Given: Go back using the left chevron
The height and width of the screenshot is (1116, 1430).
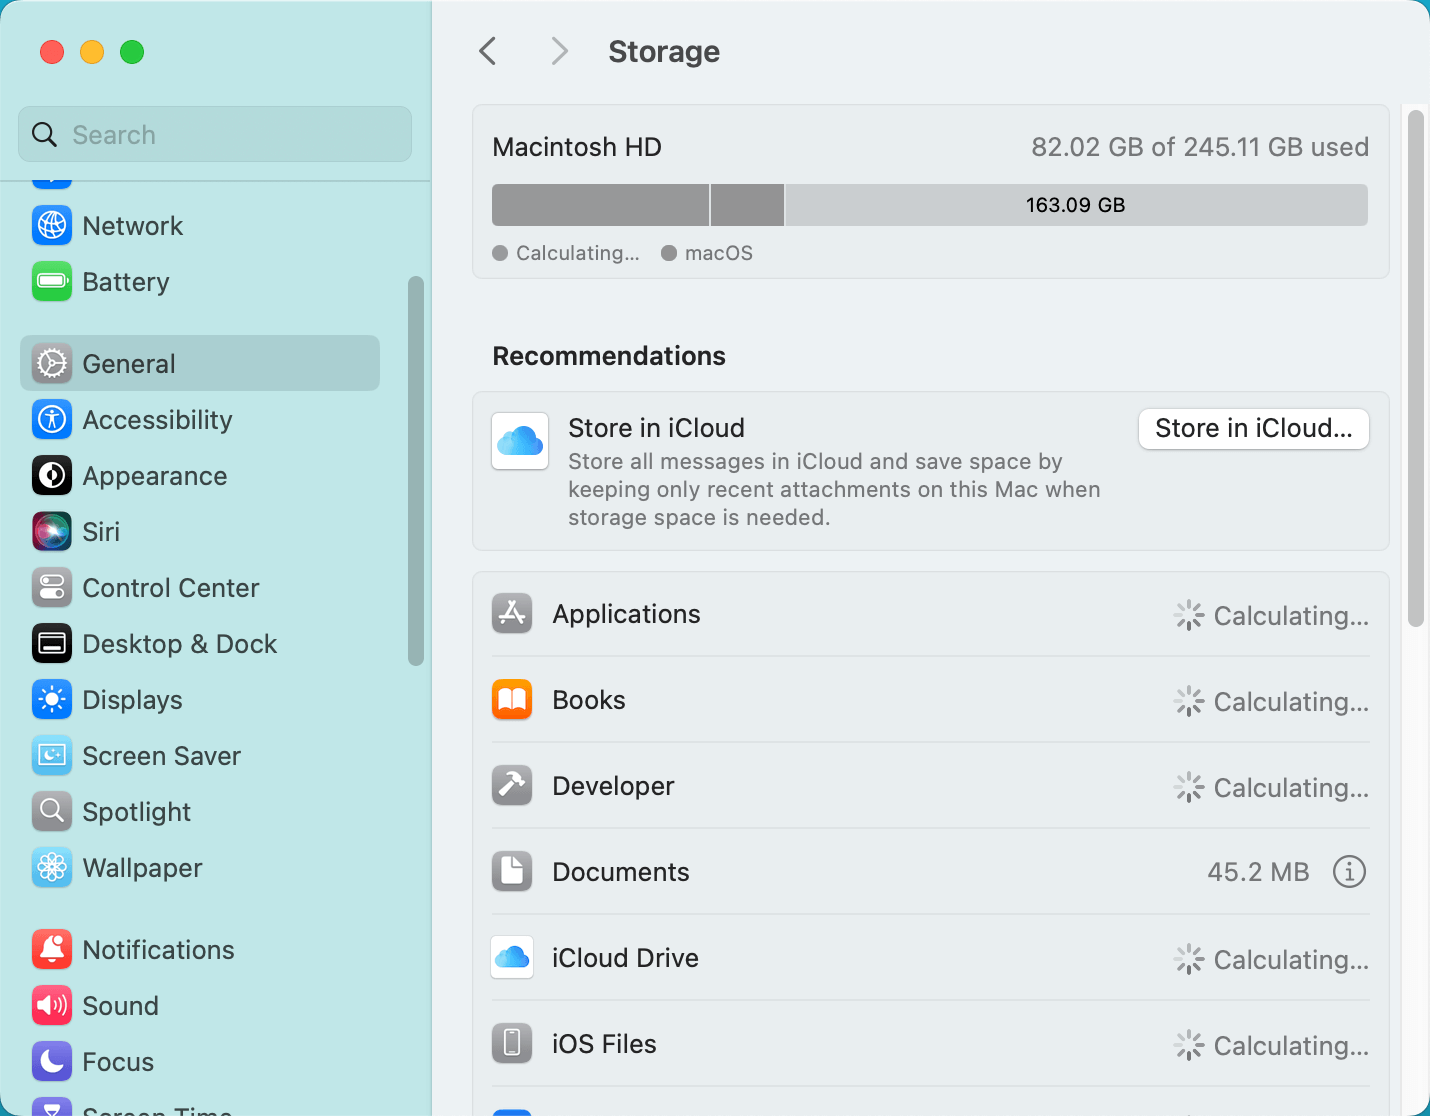Looking at the screenshot, I should click(x=488, y=51).
